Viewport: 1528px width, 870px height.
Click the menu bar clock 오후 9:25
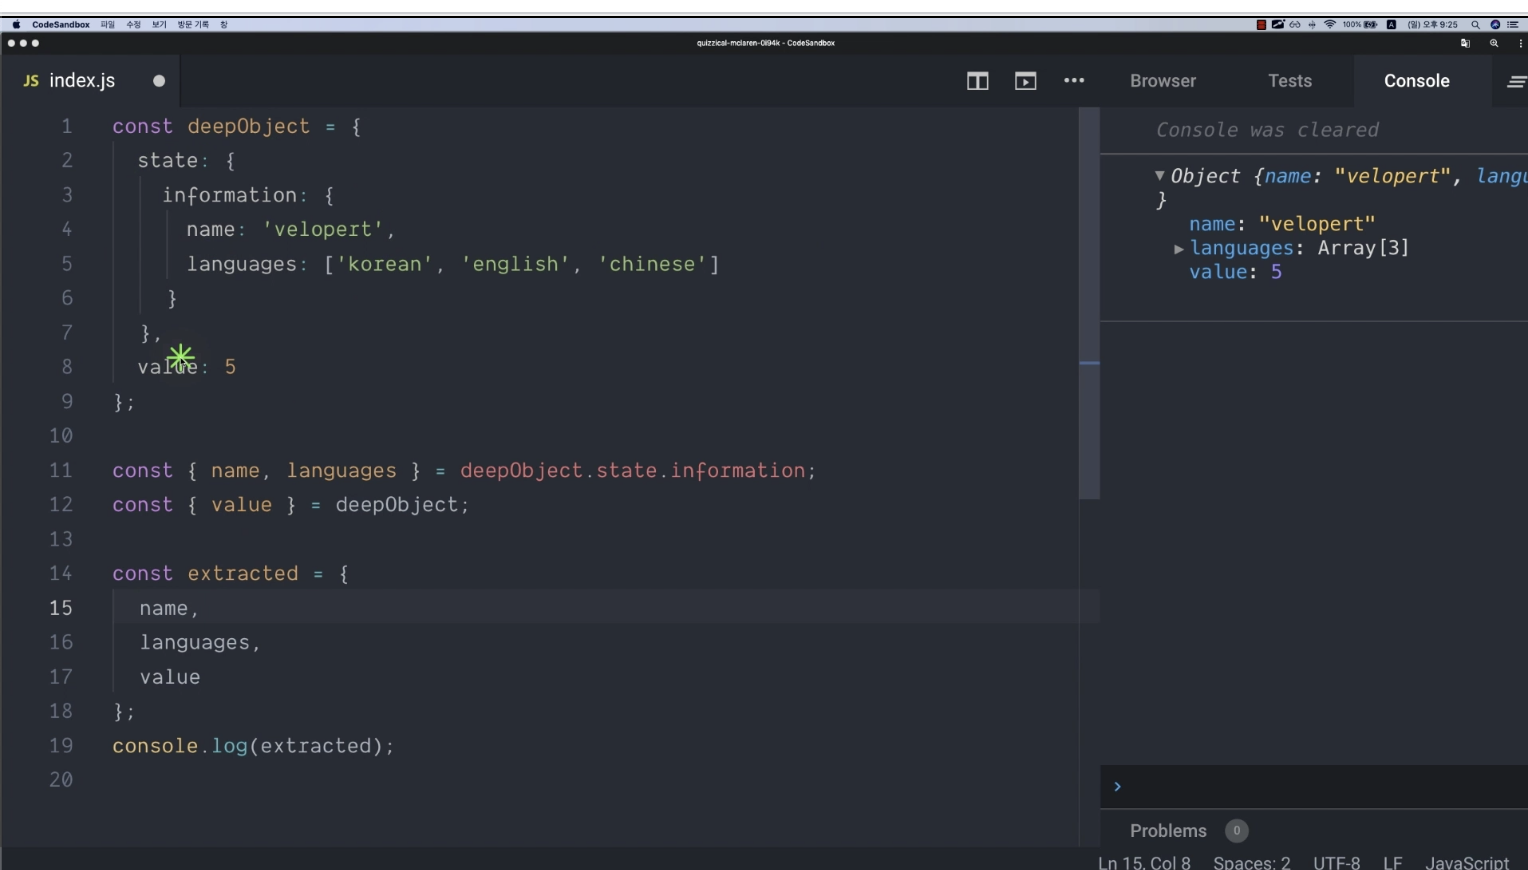1433,24
